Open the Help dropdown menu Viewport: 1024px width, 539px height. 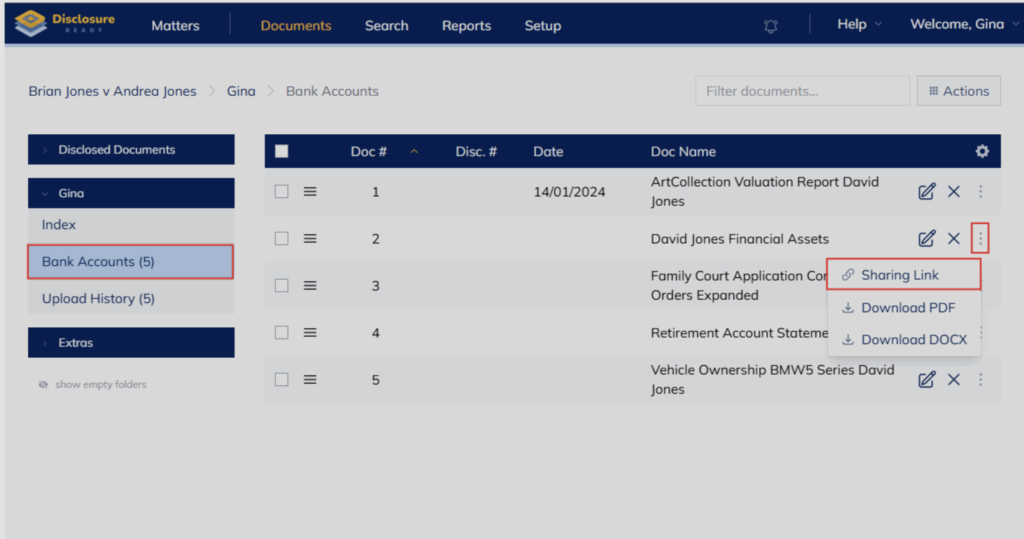[859, 25]
